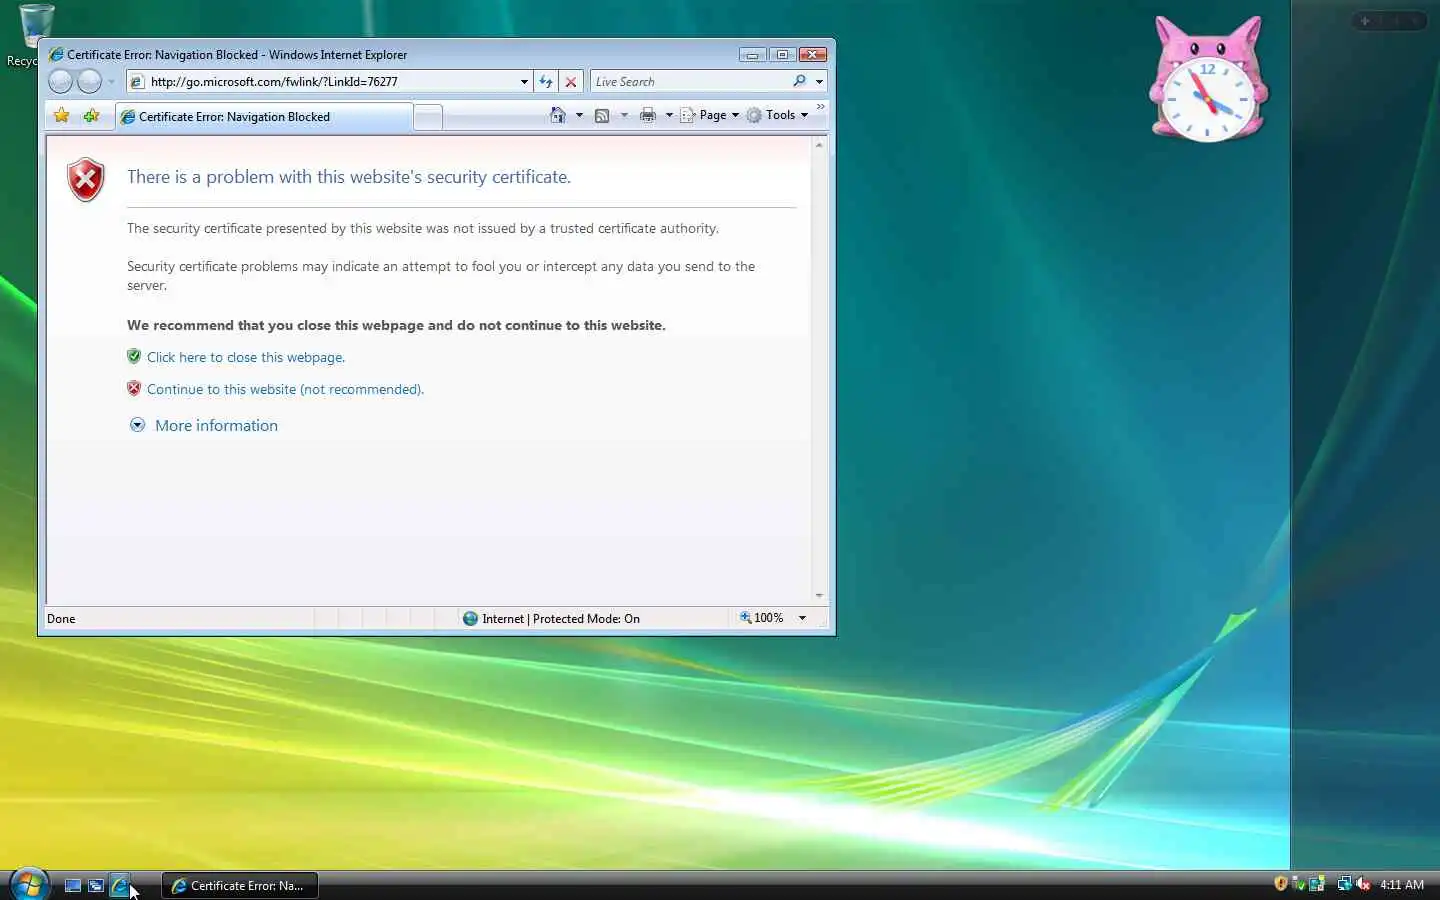The height and width of the screenshot is (900, 1440).
Task: Open a new blank tab
Action: [428, 117]
